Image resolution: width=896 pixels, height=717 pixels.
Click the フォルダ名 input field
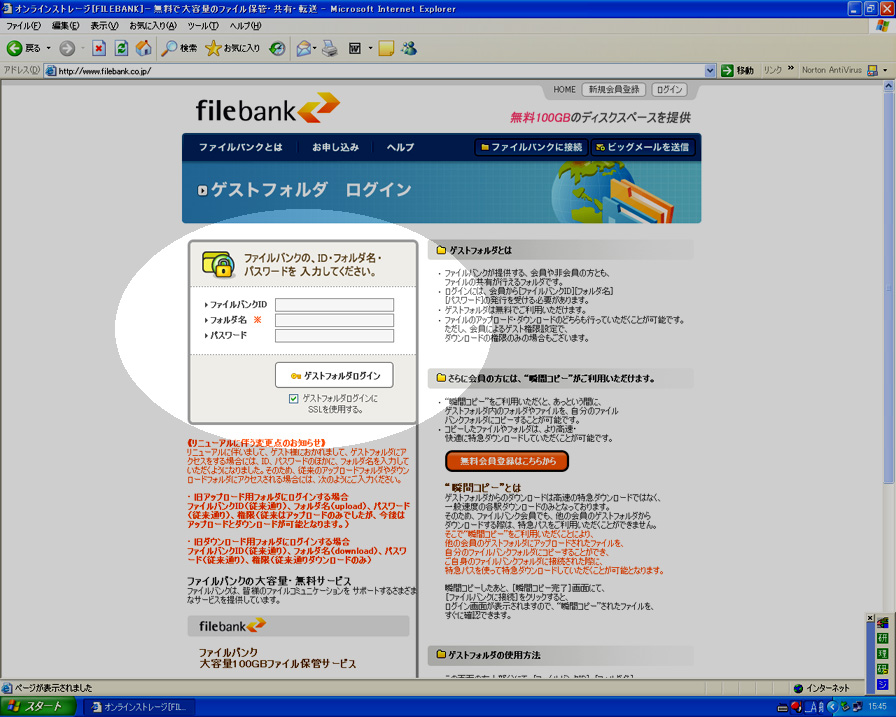click(334, 320)
